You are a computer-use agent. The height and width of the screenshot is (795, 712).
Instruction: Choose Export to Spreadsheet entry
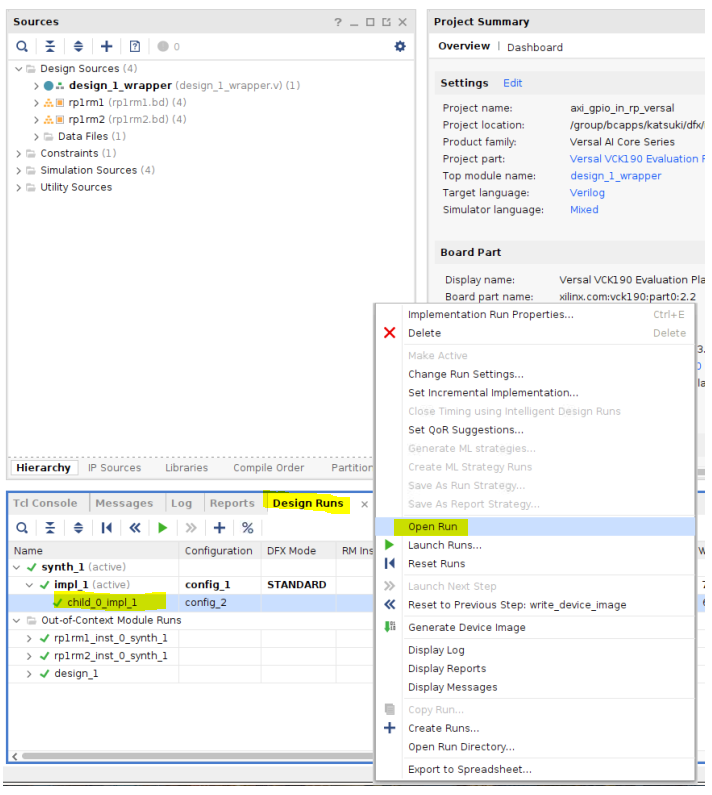coord(535,769)
